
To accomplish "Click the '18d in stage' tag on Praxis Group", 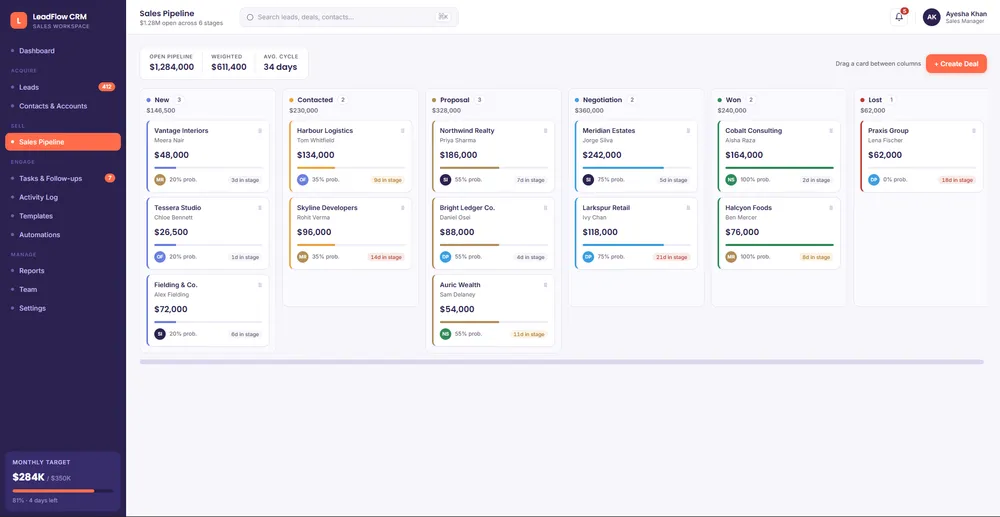I will [x=956, y=180].
